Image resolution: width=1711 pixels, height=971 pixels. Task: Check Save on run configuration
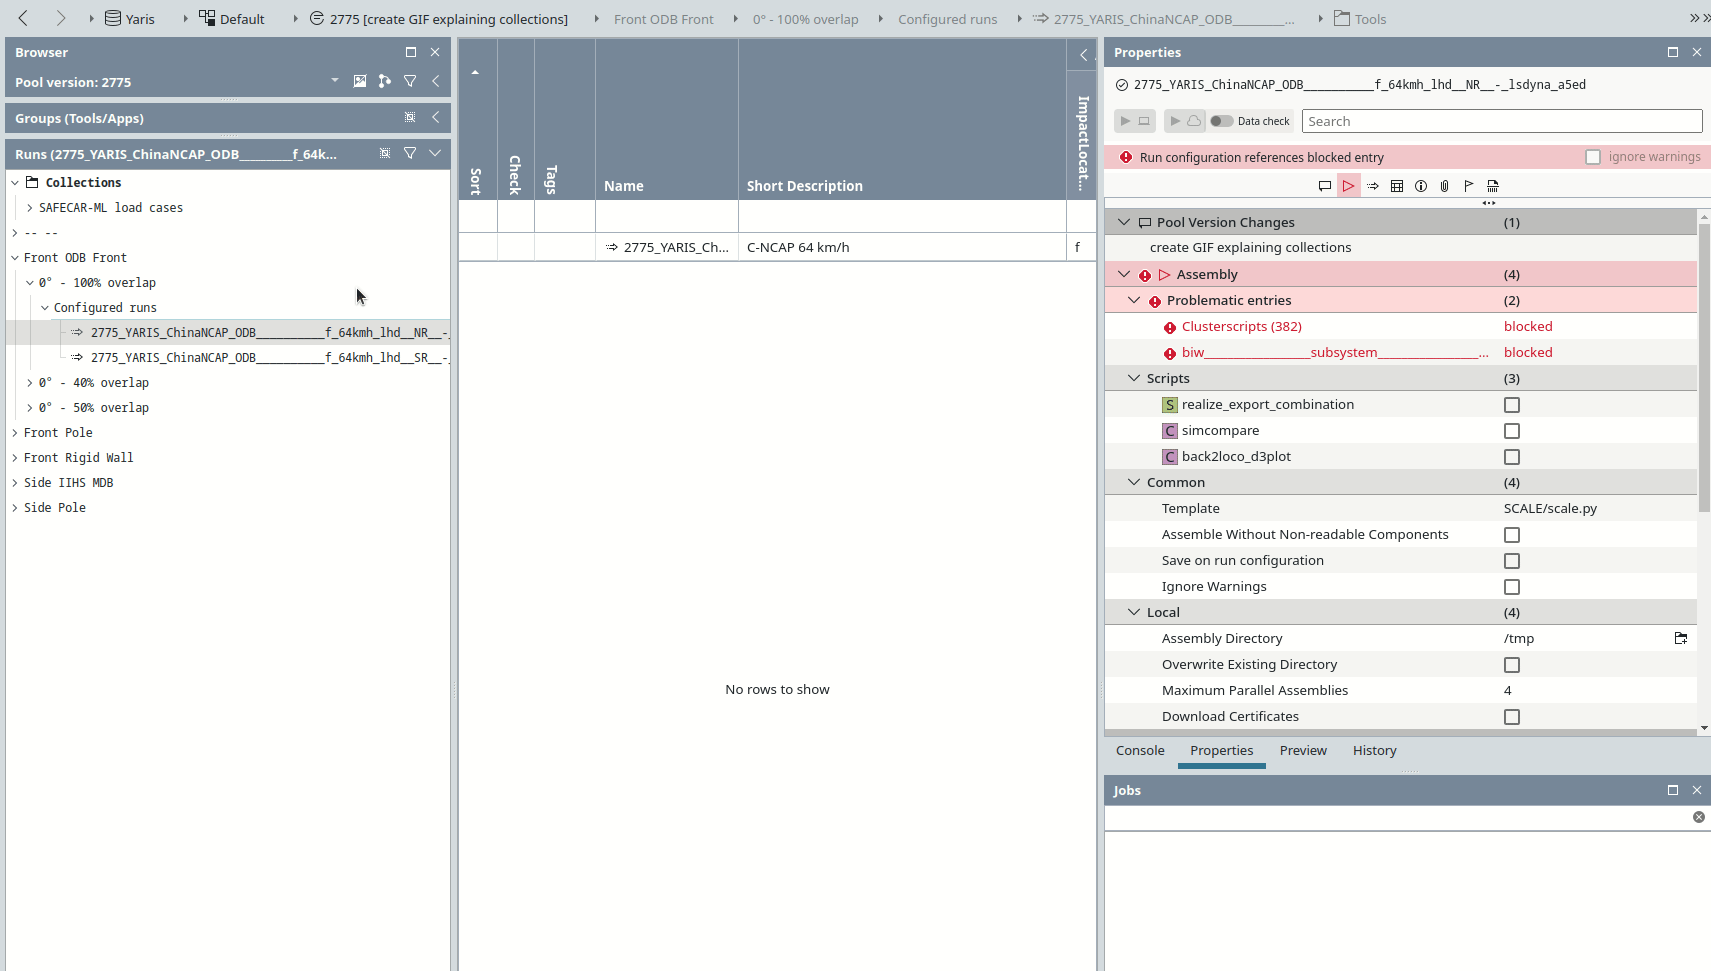tap(1512, 561)
